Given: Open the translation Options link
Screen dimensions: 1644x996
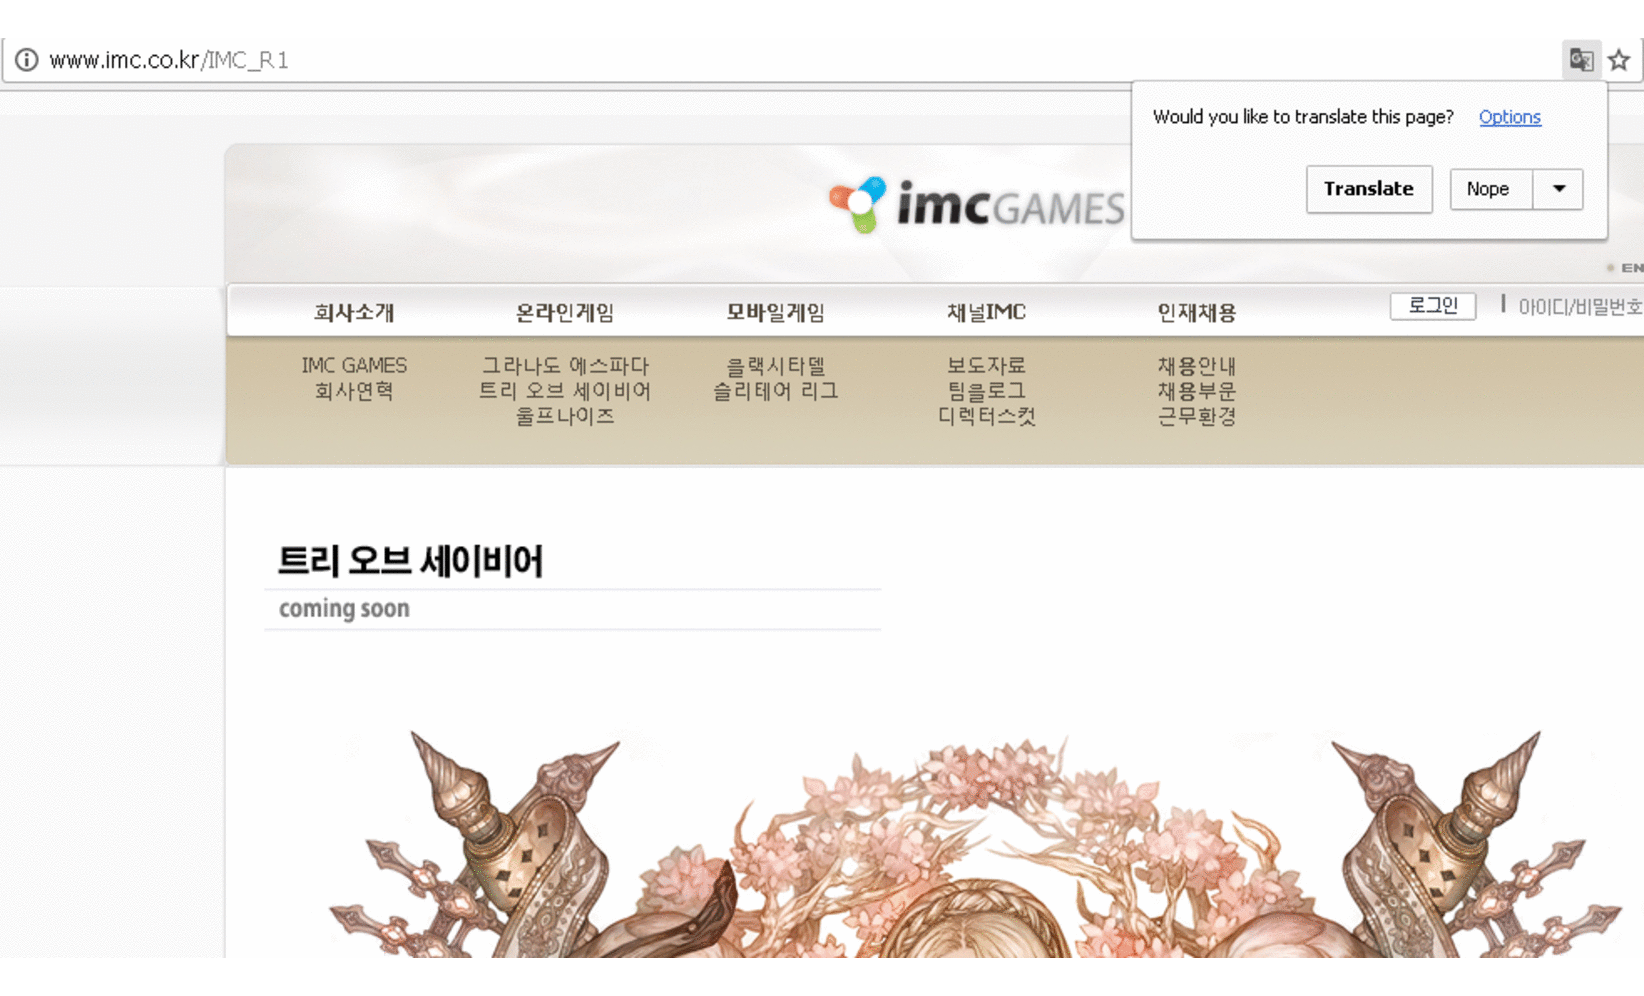Looking at the screenshot, I should tap(1509, 117).
